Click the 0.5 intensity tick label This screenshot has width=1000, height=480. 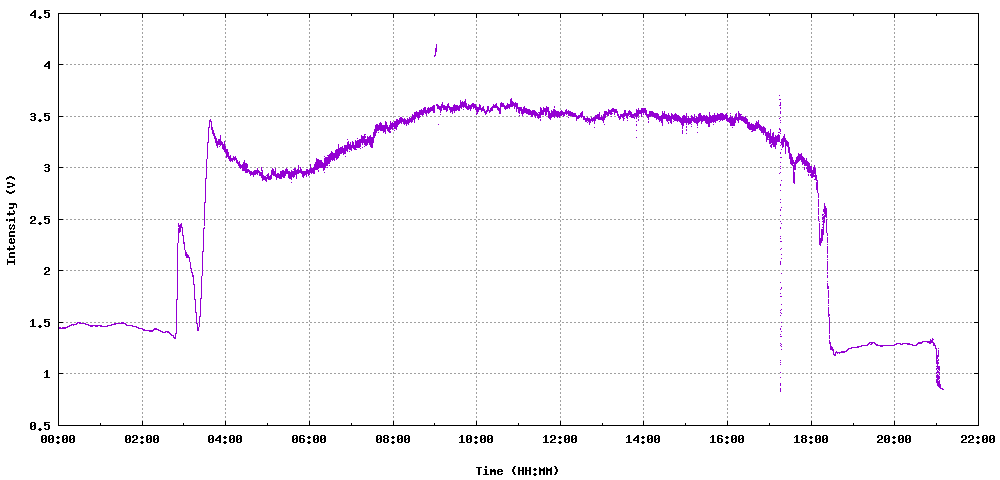point(40,425)
